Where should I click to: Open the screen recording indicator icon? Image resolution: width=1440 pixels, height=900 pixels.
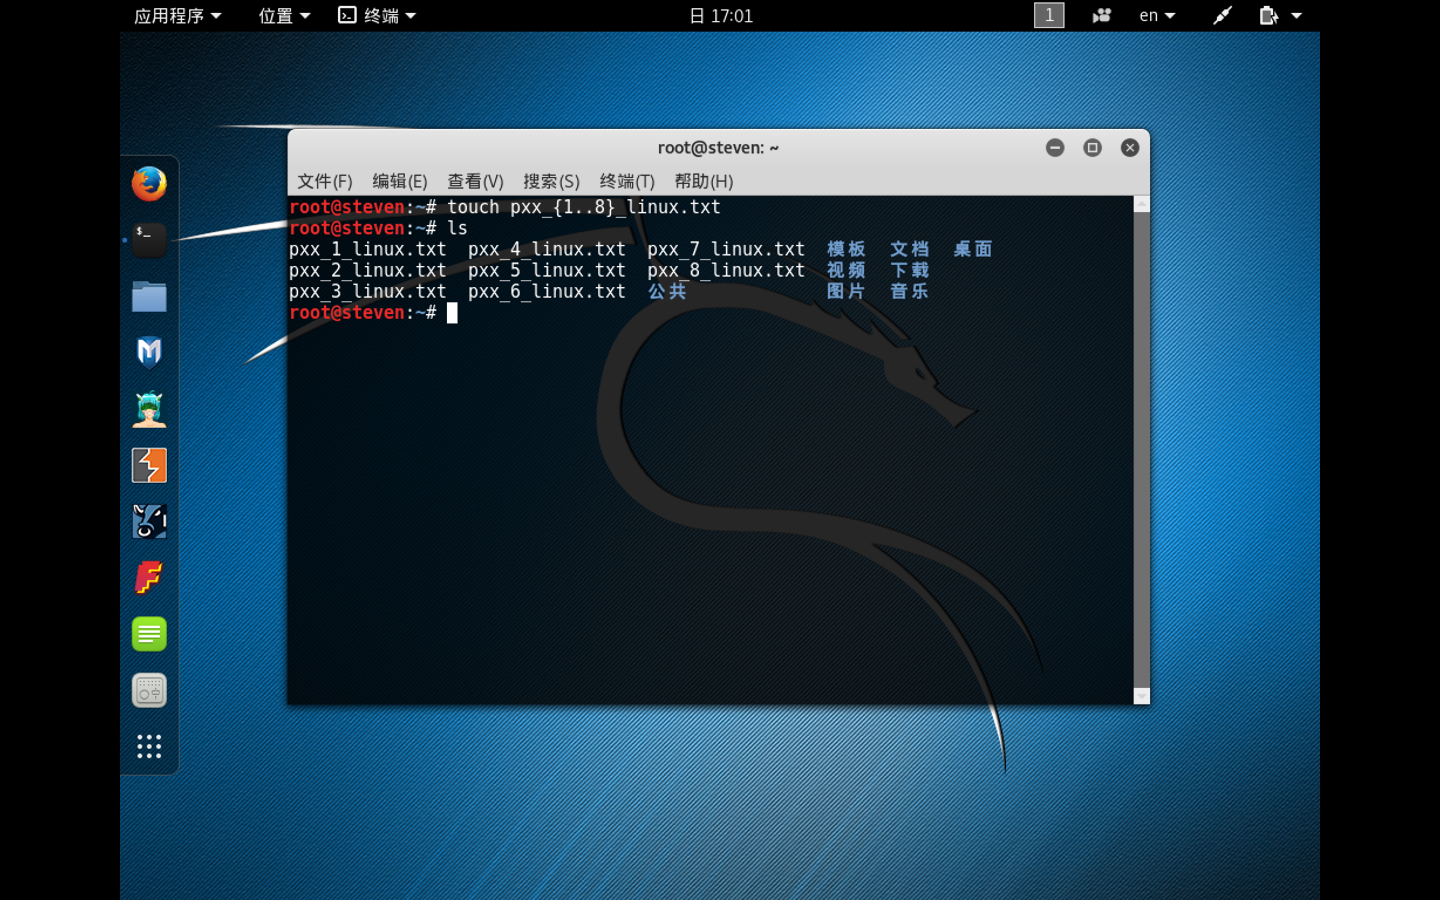pos(1101,15)
